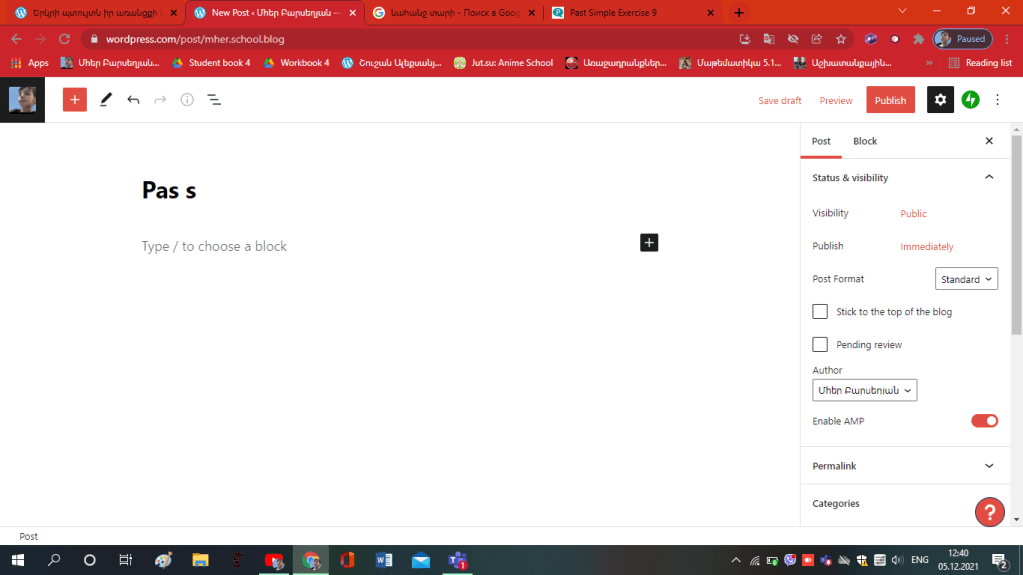Close the settings sidebar panel
Screen dimensions: 1023x575
pyautogui.click(x=989, y=141)
